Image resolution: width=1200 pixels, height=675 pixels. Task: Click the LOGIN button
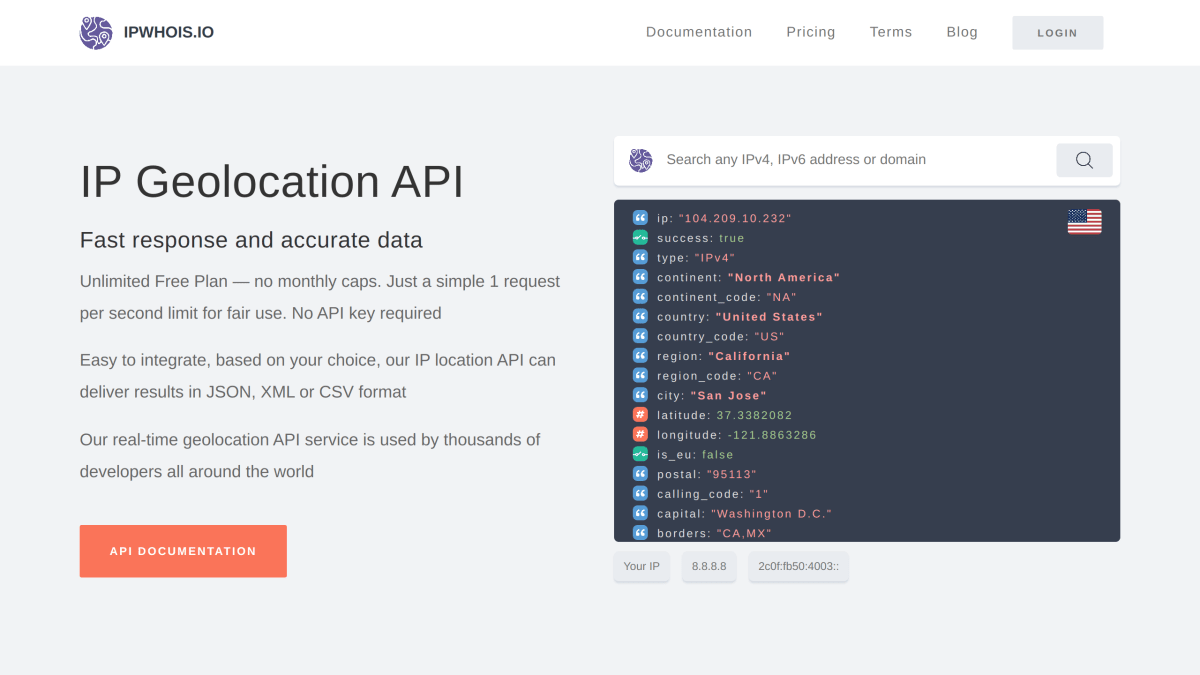pyautogui.click(x=1057, y=33)
